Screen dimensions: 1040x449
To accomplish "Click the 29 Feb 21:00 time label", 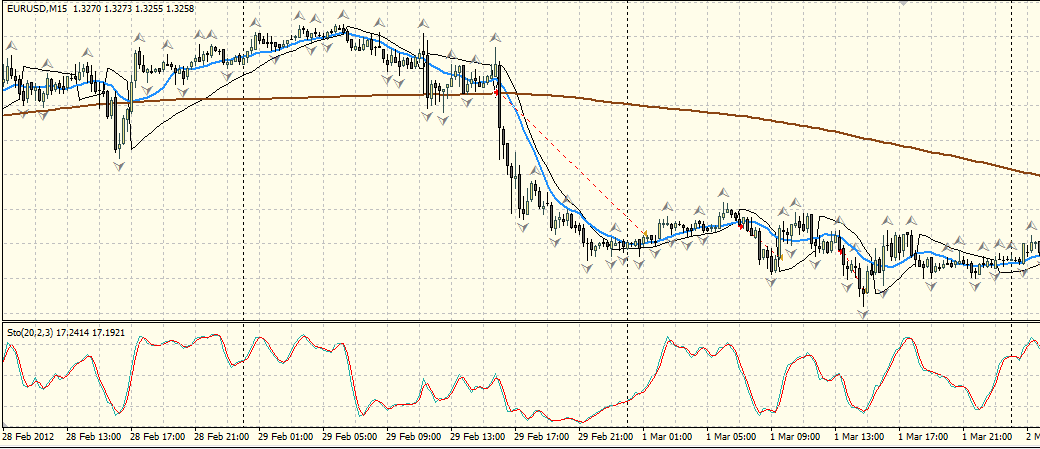I will pos(606,437).
